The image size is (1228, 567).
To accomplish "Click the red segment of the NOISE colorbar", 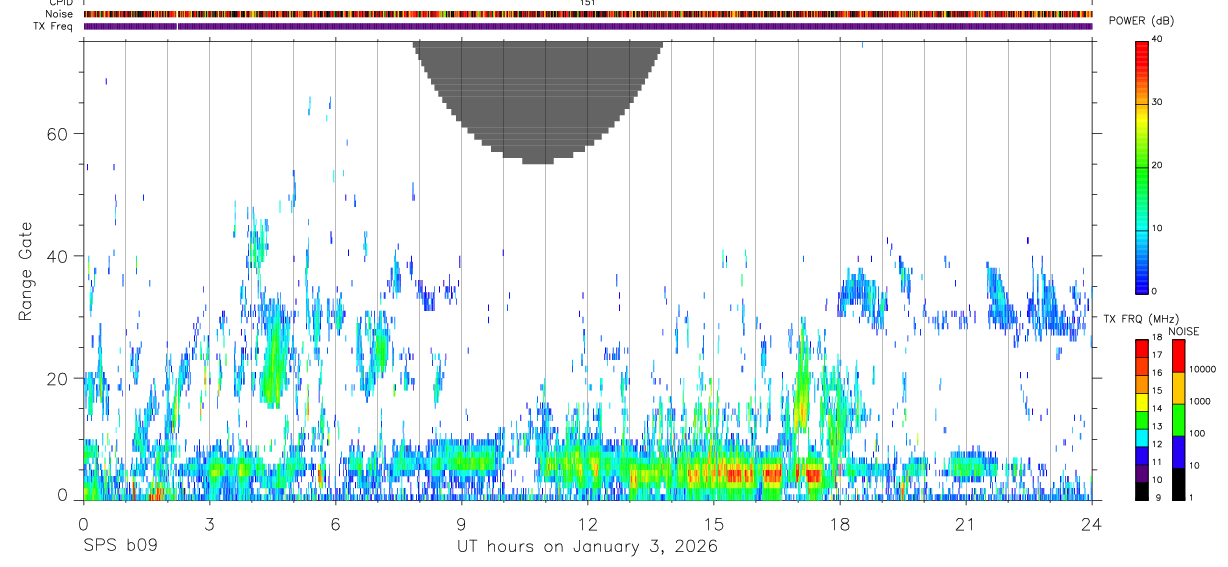I will pos(1178,356).
